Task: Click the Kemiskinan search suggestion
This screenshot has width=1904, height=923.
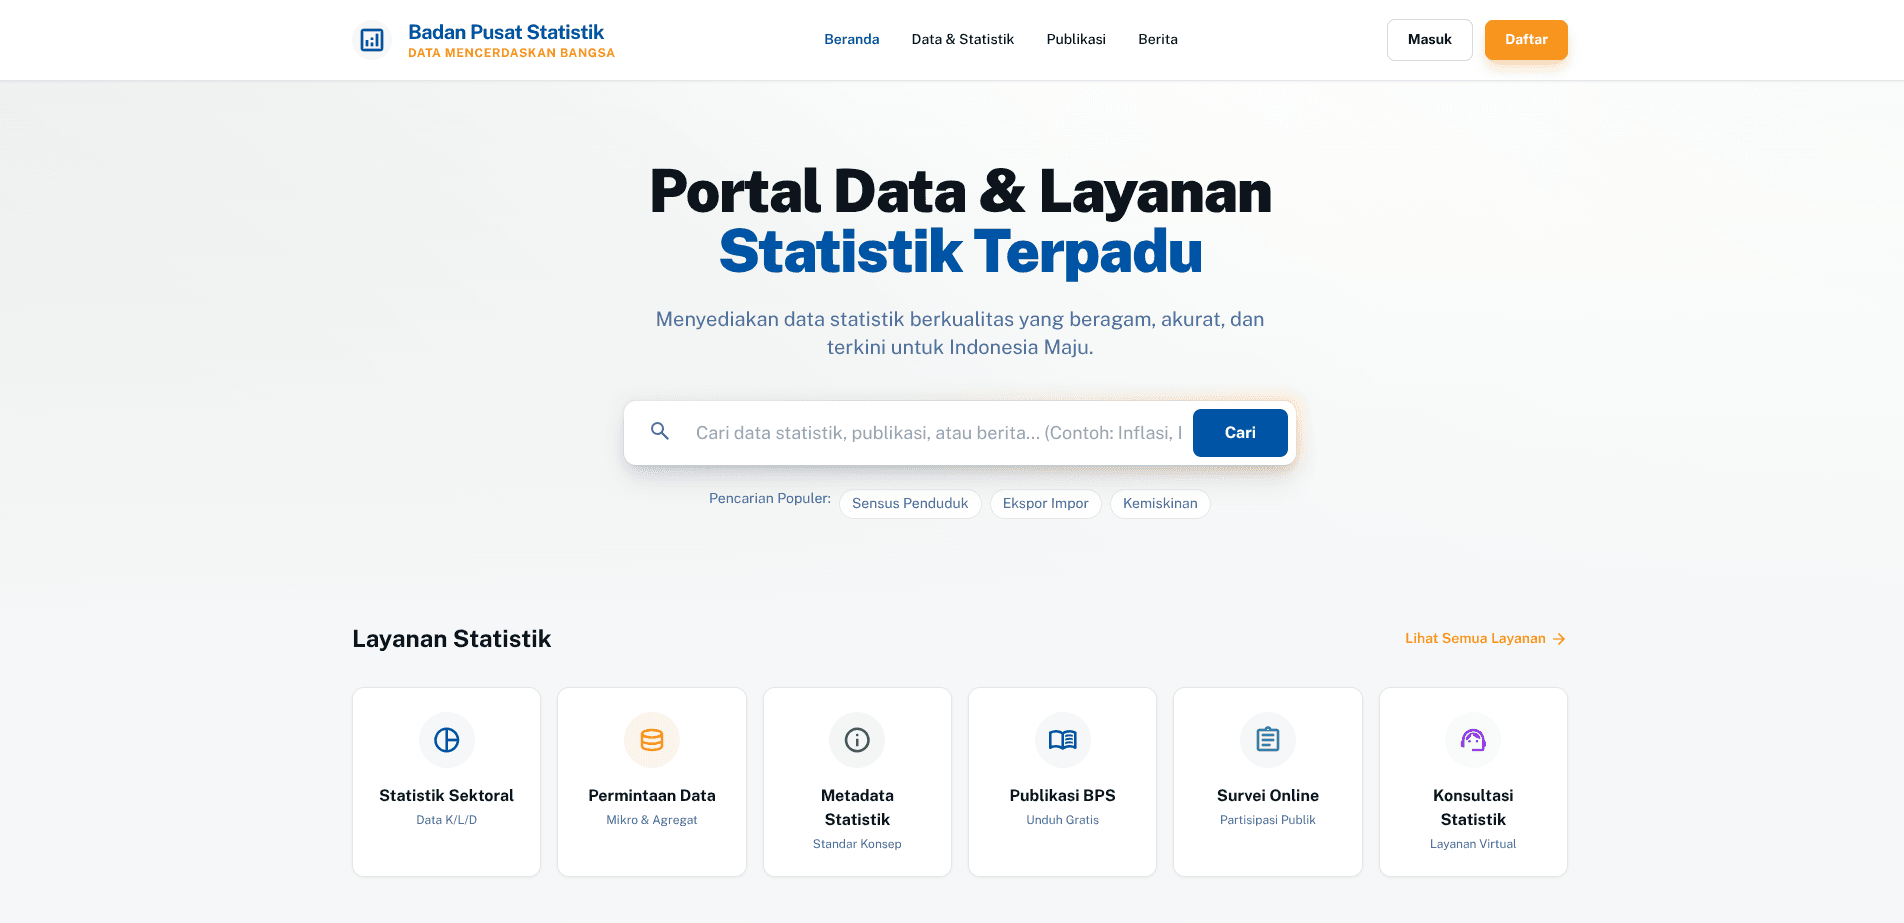Action: click(x=1160, y=503)
